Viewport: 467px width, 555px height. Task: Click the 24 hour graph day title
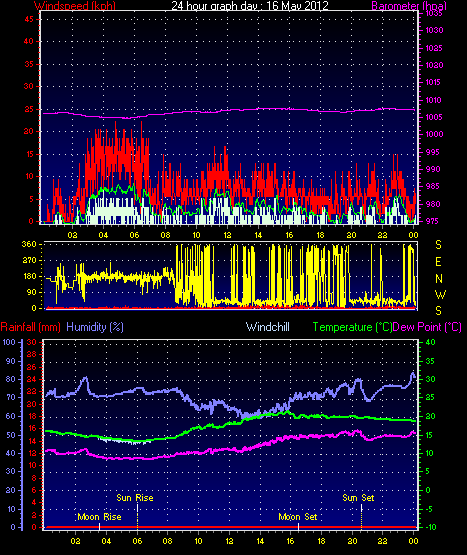(250, 5)
